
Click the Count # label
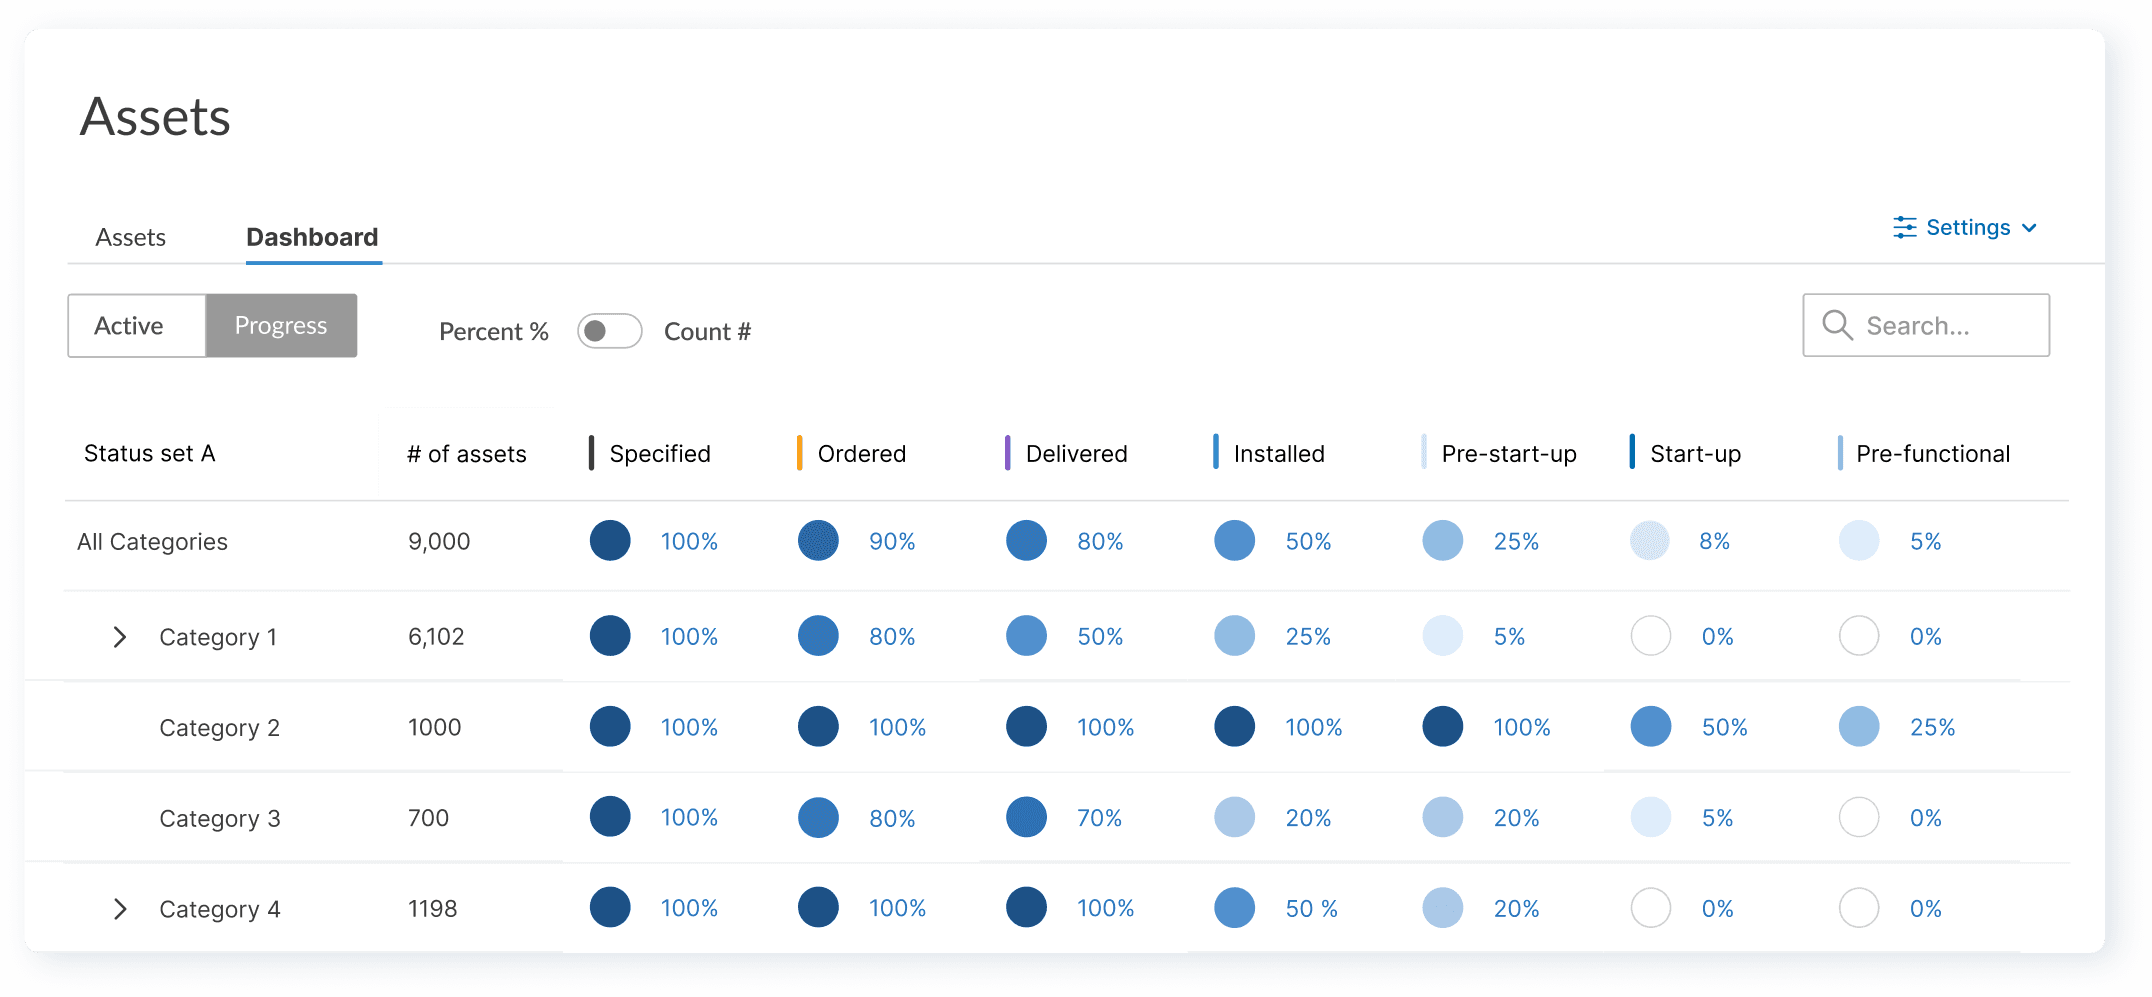[707, 331]
